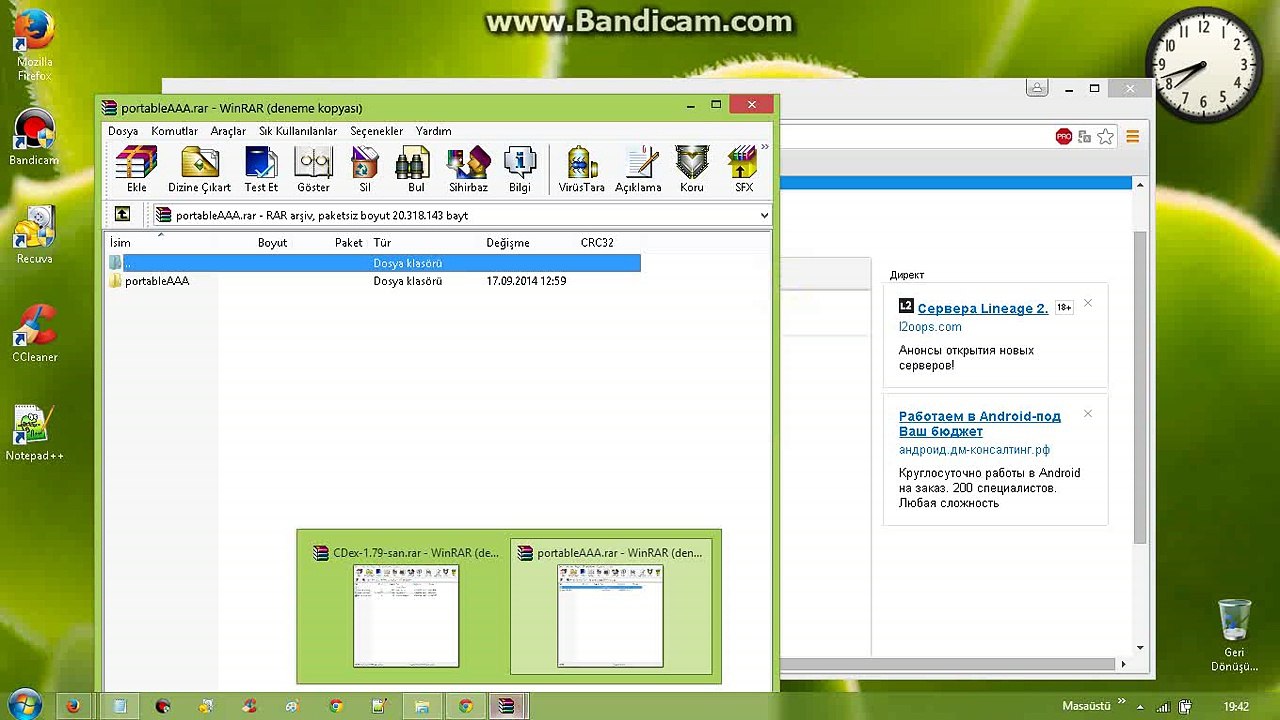Show more WinRAR toolbar buttons
The width and height of the screenshot is (1280, 720).
point(765,148)
